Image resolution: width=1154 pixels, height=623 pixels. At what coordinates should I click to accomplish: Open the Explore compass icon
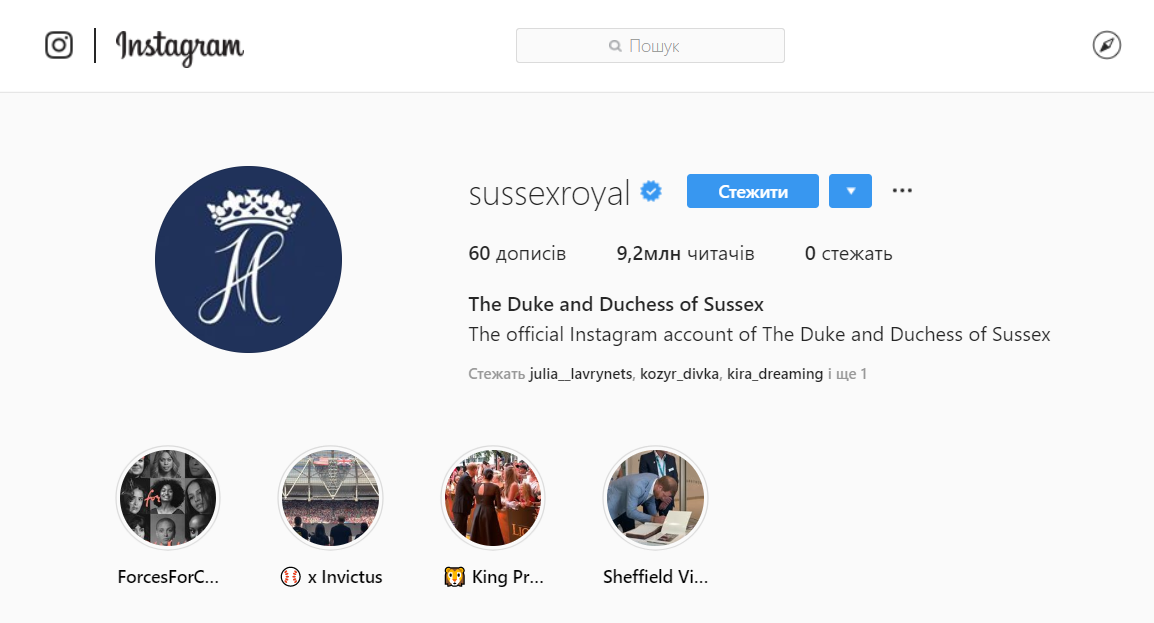(1106, 46)
